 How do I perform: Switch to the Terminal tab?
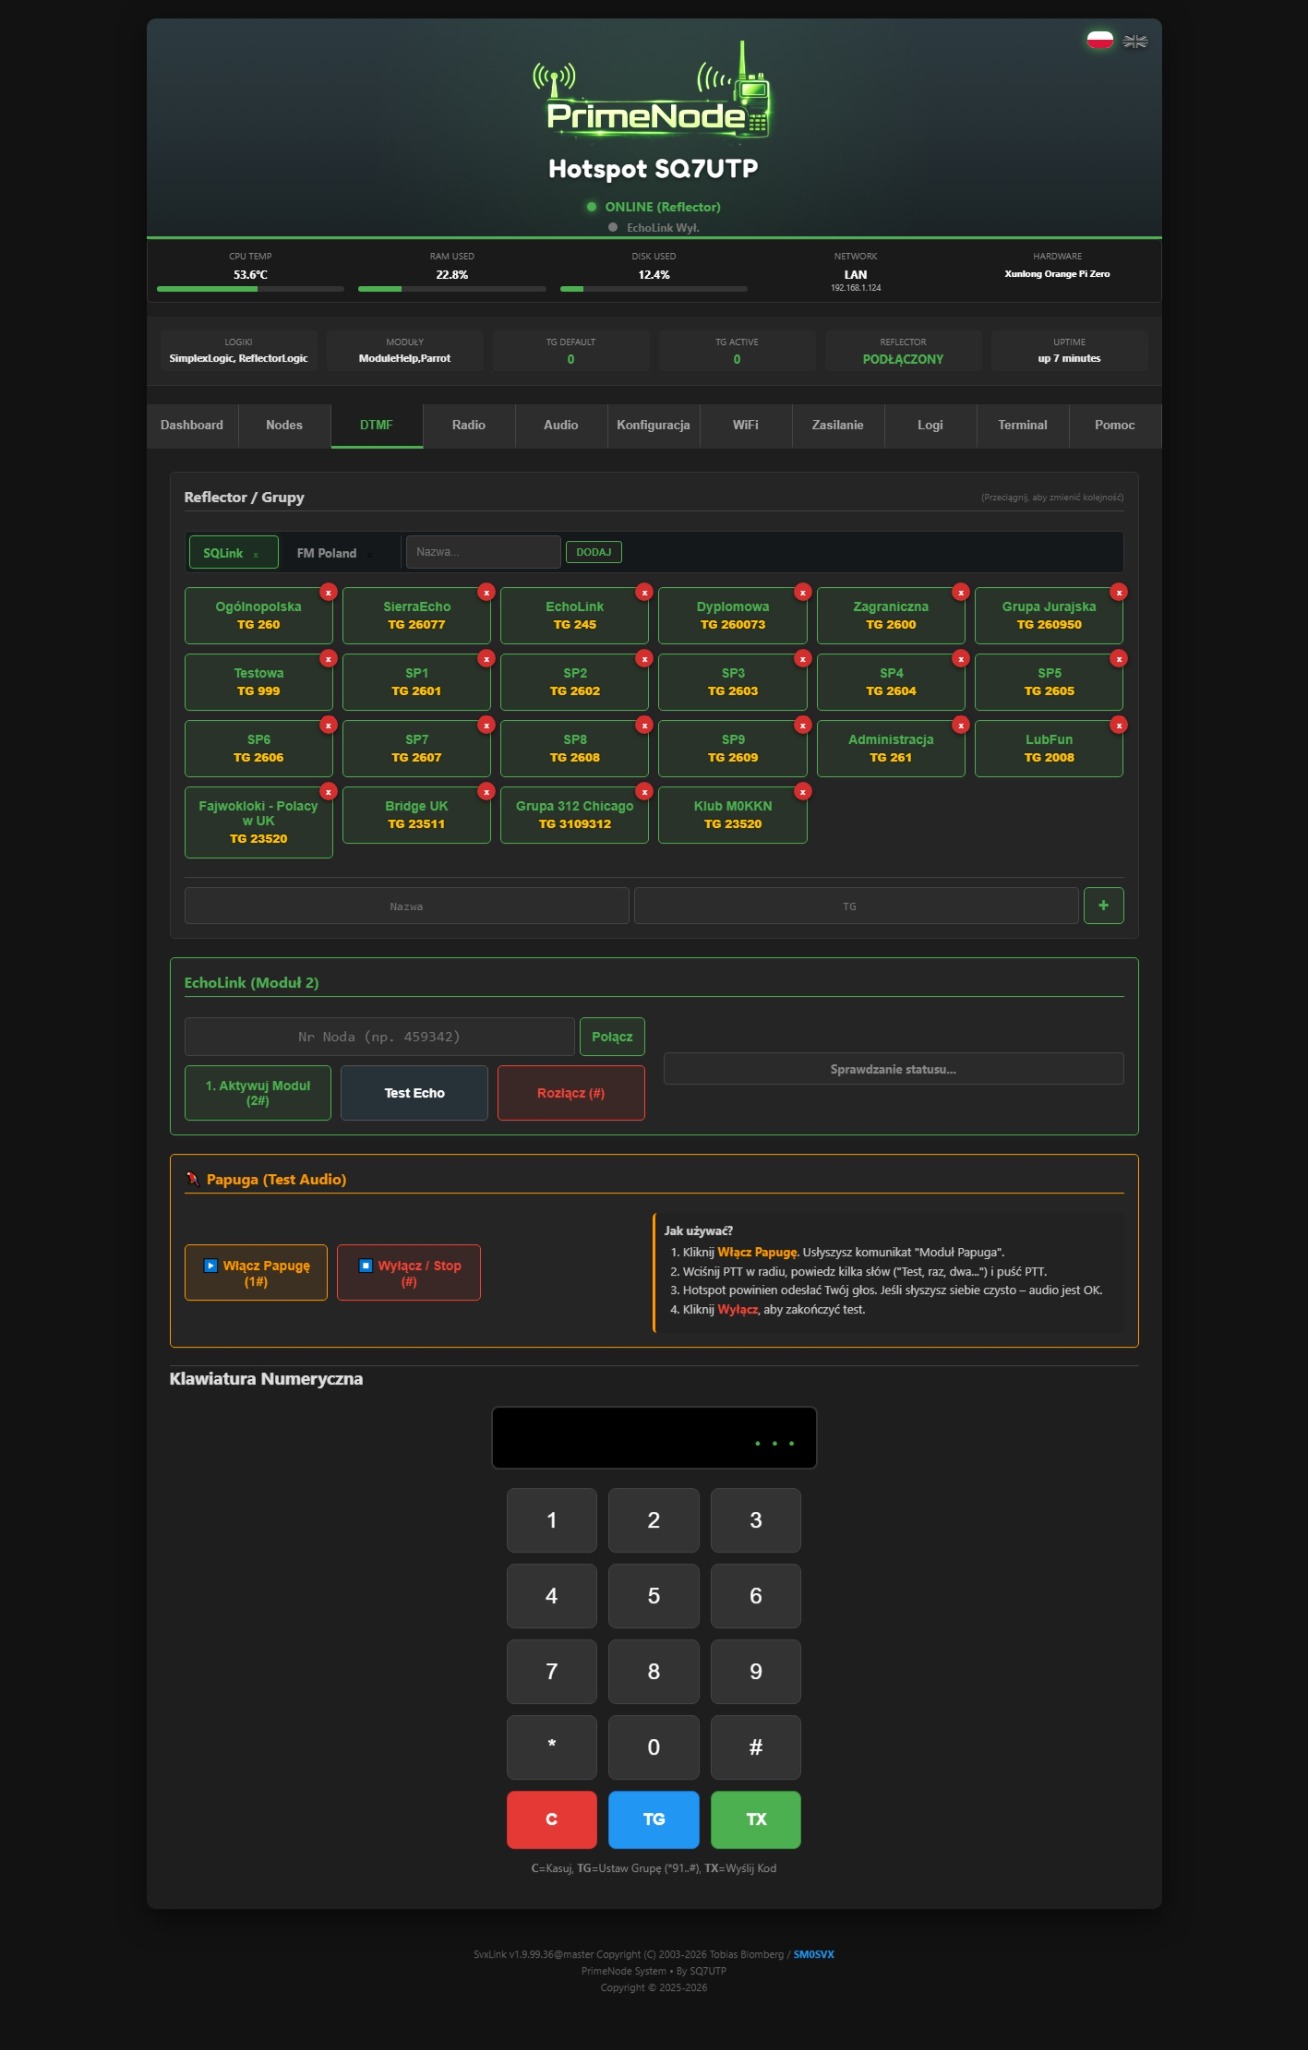tap(1022, 425)
